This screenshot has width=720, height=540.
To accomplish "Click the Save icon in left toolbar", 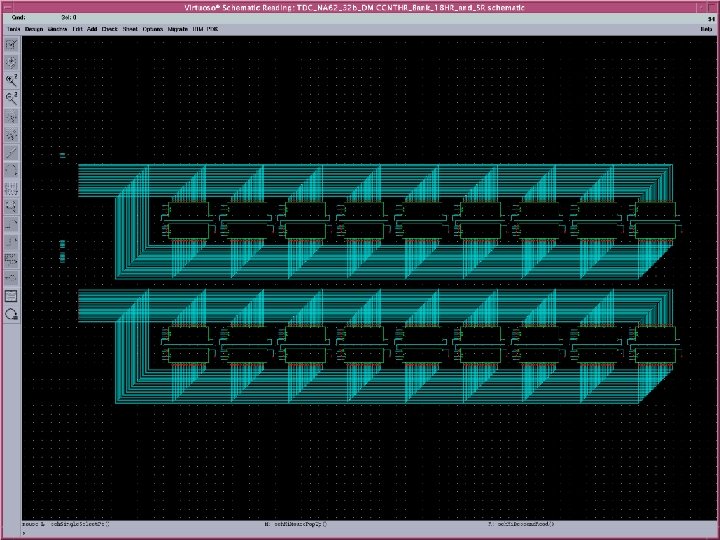I will pos(11,61).
